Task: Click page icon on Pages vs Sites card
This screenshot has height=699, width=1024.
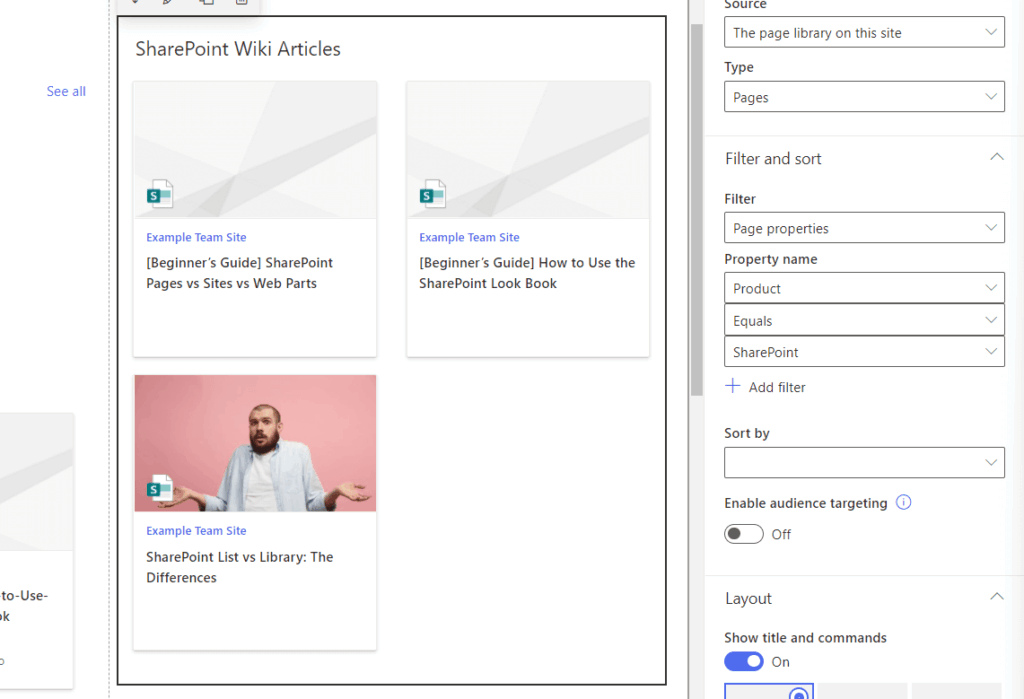Action: click(x=159, y=193)
